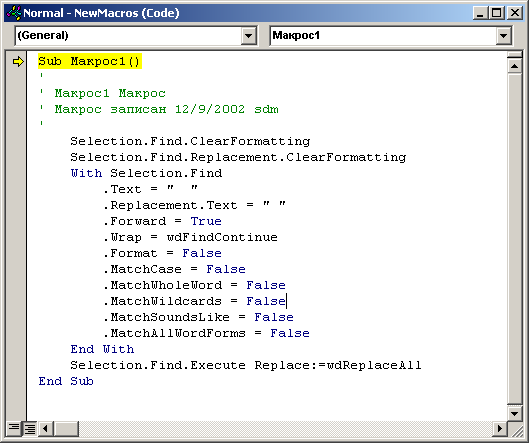529x443 pixels.
Task: Click the 'End Sub' line
Action: pos(66,381)
